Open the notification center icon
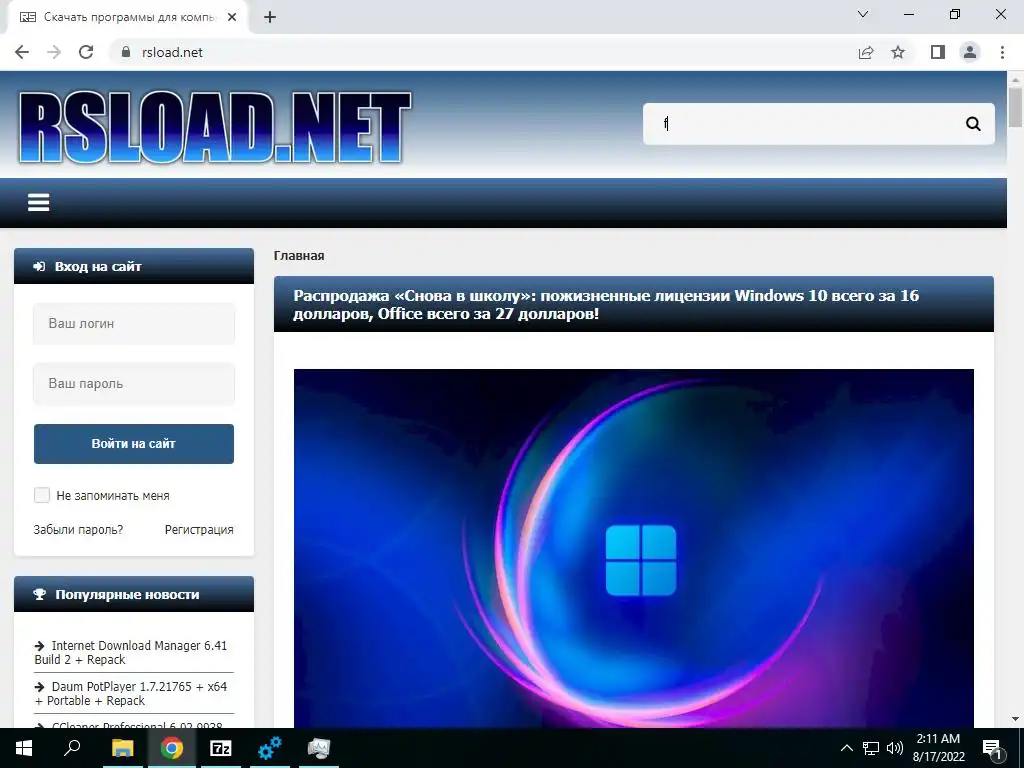The image size is (1024, 768). (992, 749)
